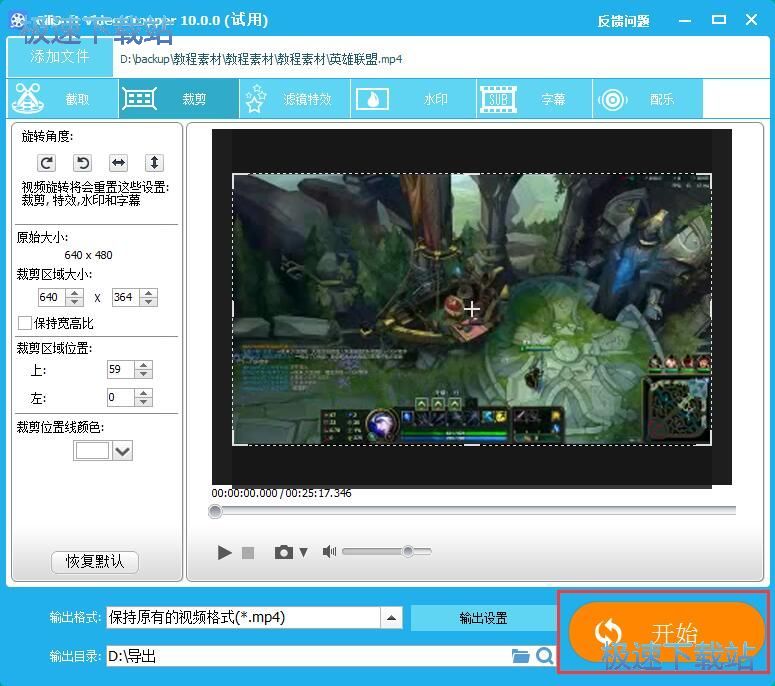Decrease crop width with down arrow
The image size is (775, 686).
click(x=74, y=301)
